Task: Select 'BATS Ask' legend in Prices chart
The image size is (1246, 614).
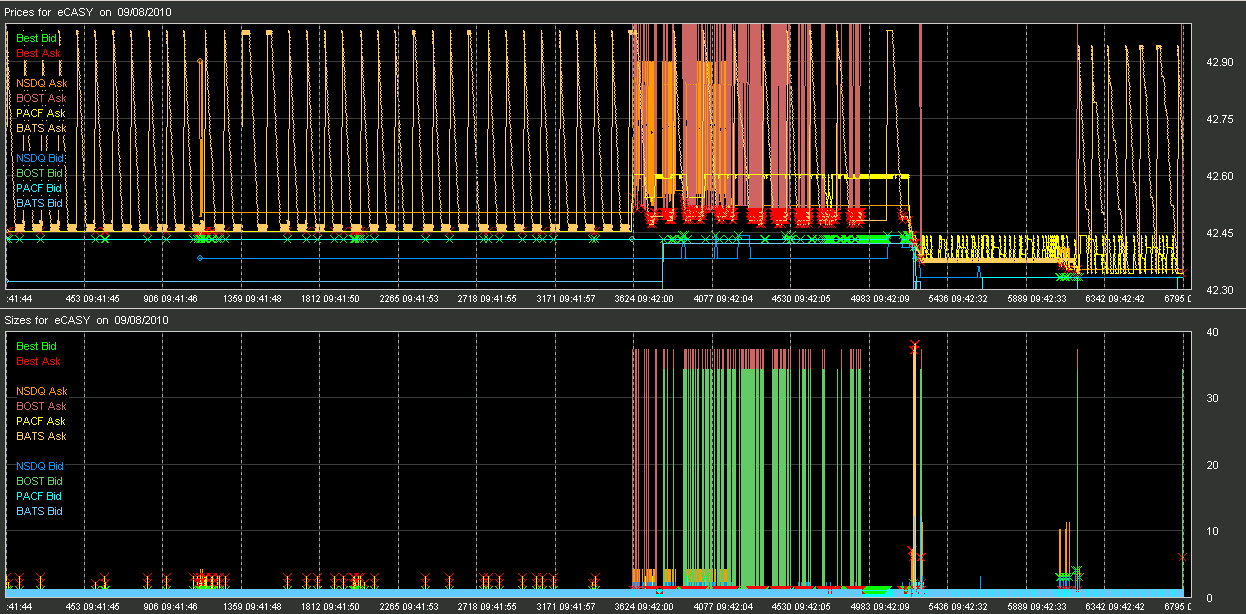Action: [41, 128]
